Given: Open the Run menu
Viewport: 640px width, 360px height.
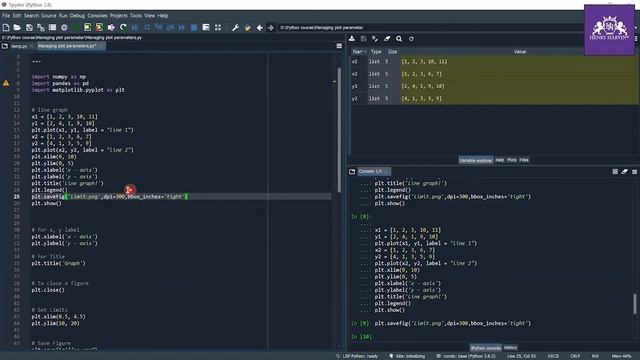Looking at the screenshot, I should pyautogui.click(x=63, y=16).
